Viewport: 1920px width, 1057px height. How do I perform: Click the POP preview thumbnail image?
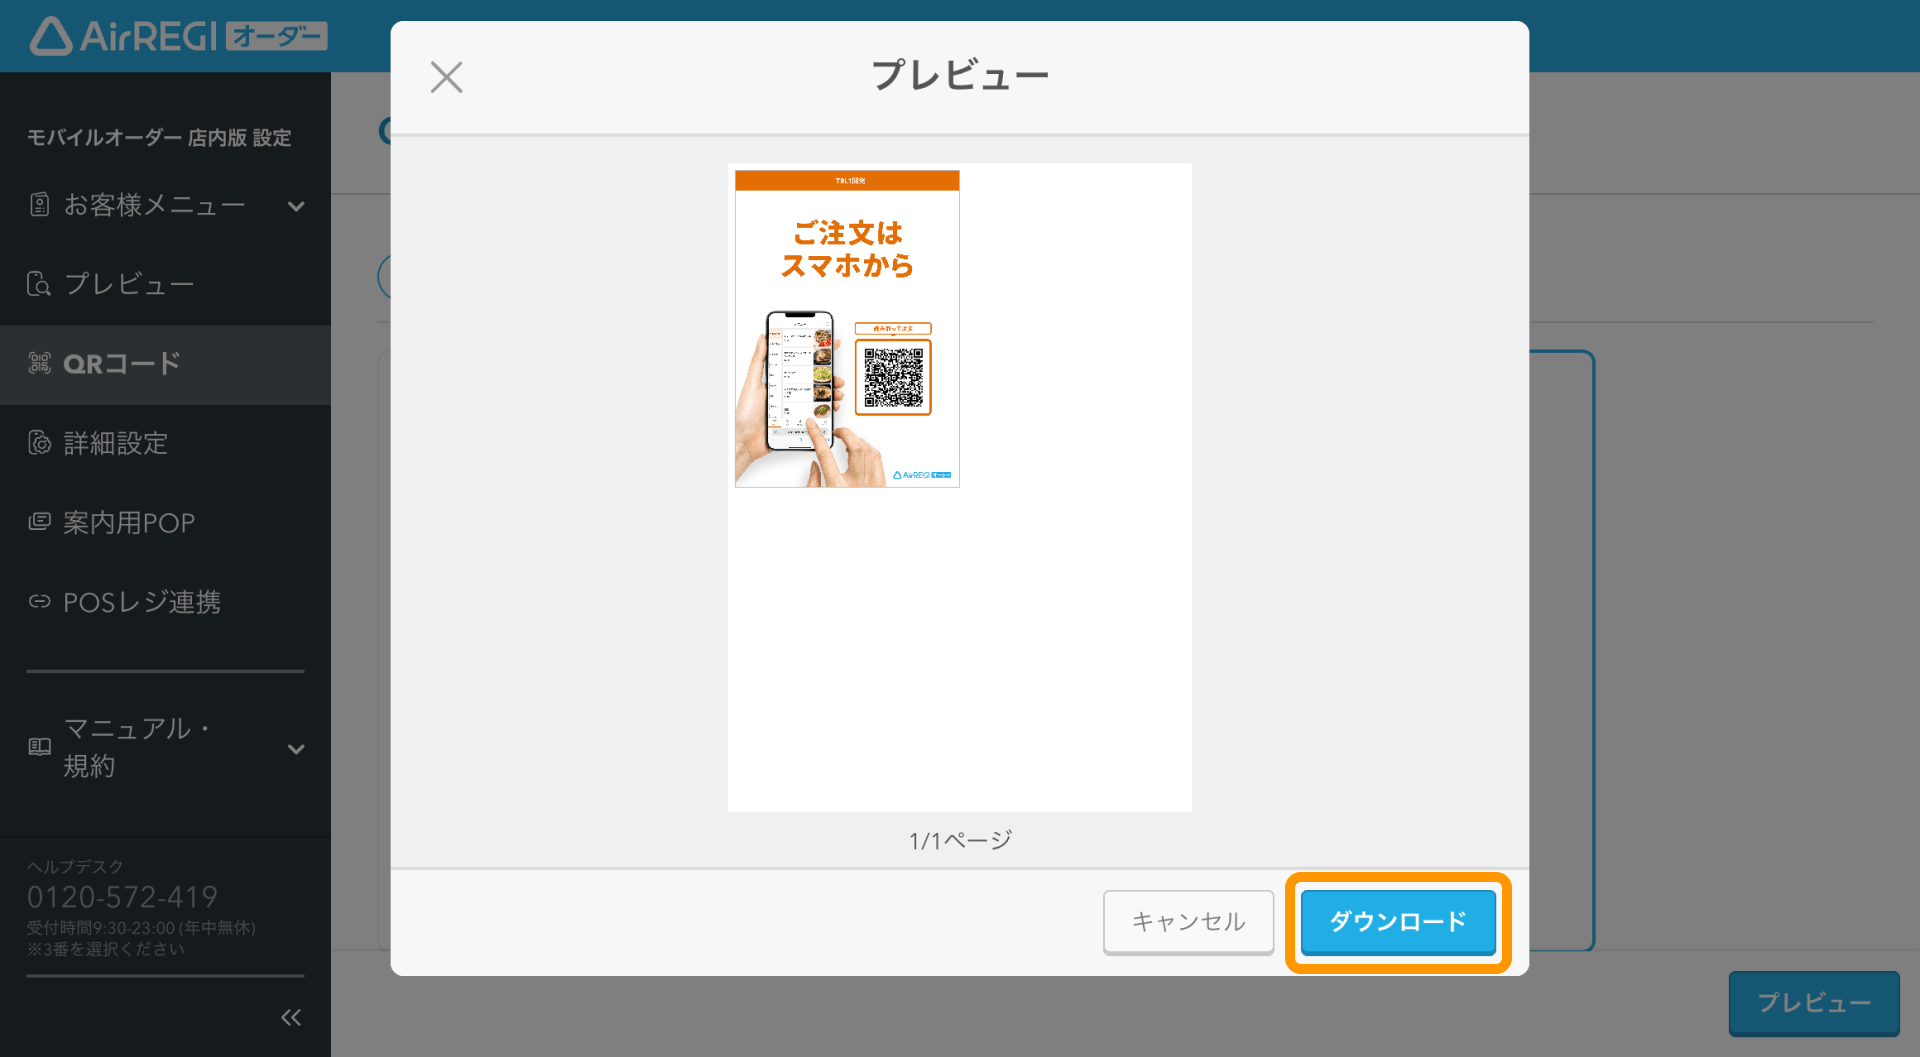click(x=847, y=329)
